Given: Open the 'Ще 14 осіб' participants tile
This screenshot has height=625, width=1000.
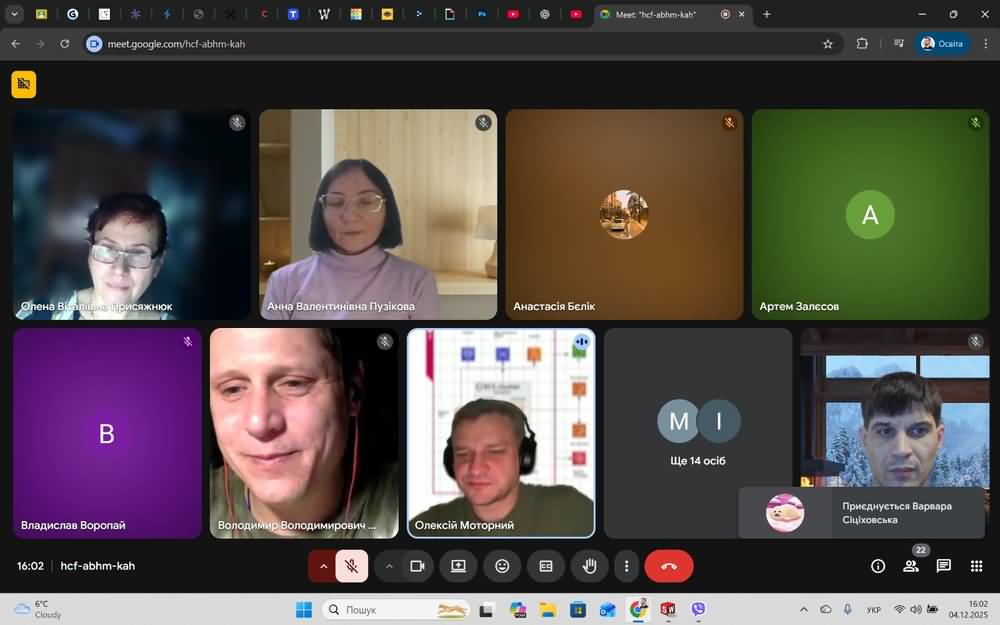Looking at the screenshot, I should click(698, 433).
